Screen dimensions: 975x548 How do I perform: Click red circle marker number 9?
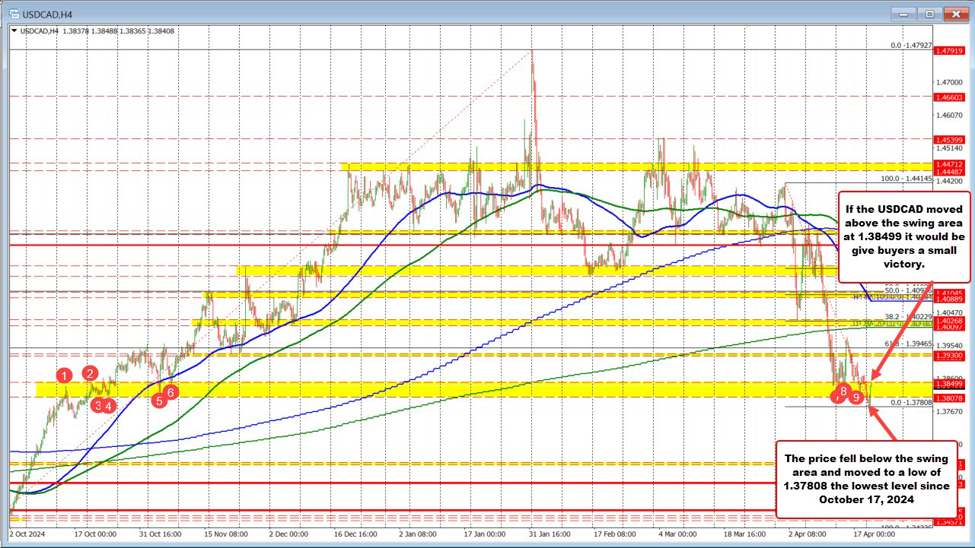857,397
